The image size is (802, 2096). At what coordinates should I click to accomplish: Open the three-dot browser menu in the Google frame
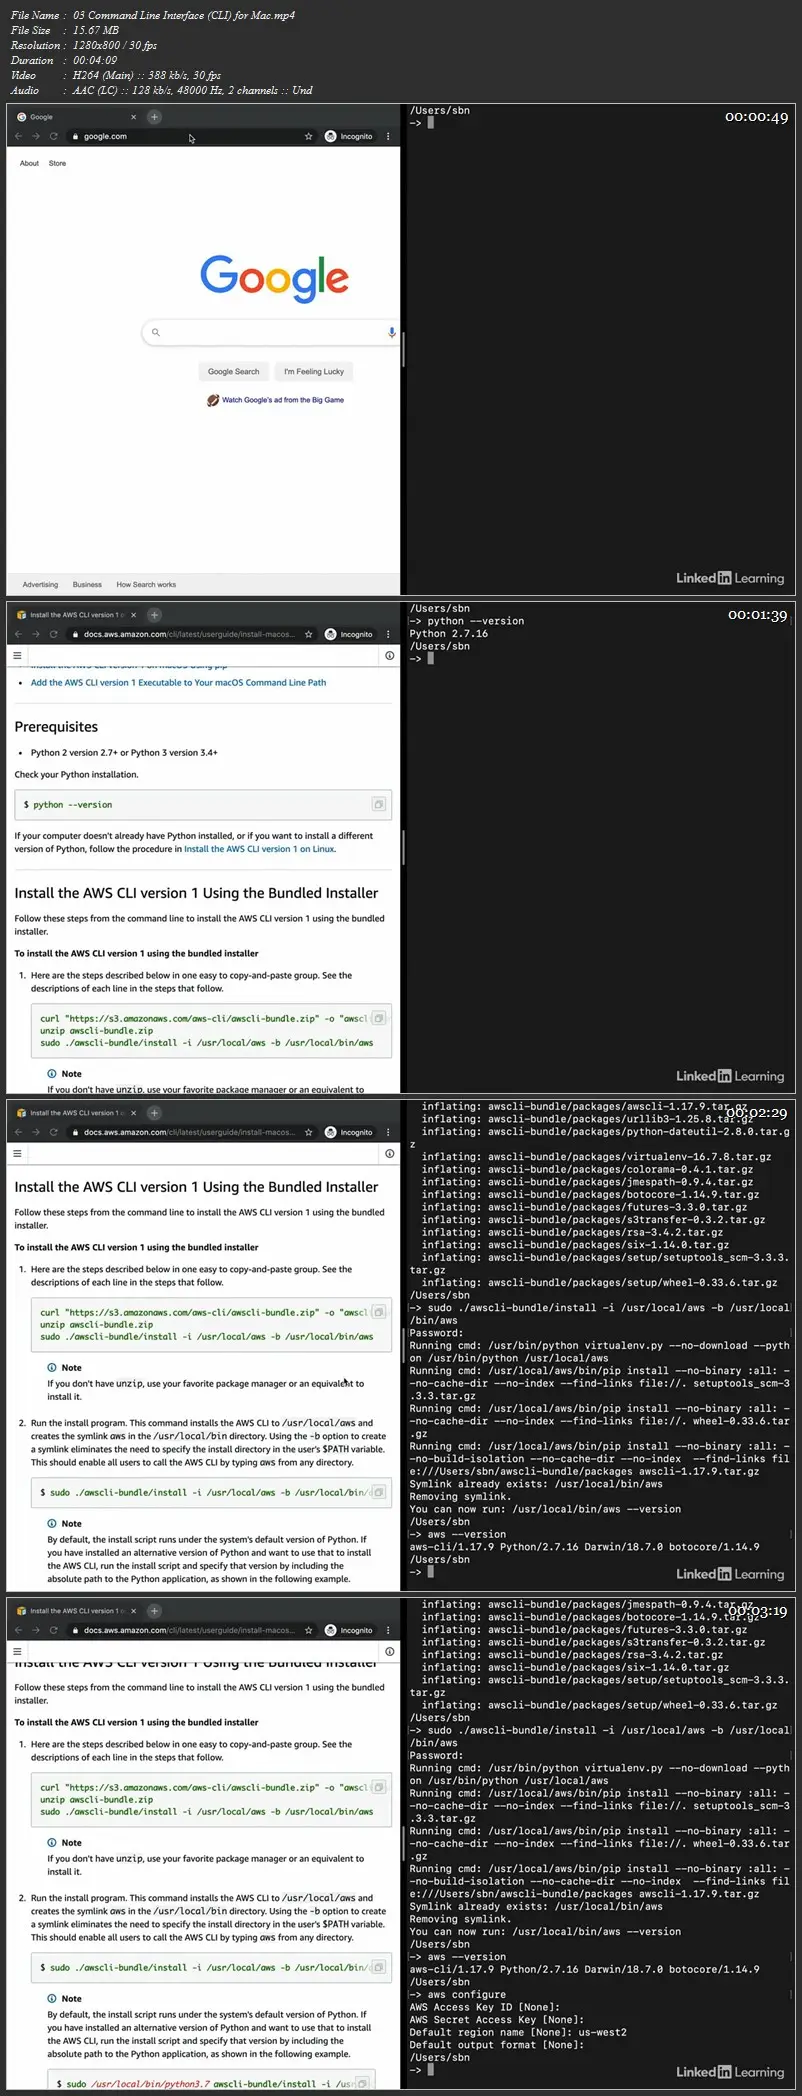pyautogui.click(x=388, y=136)
